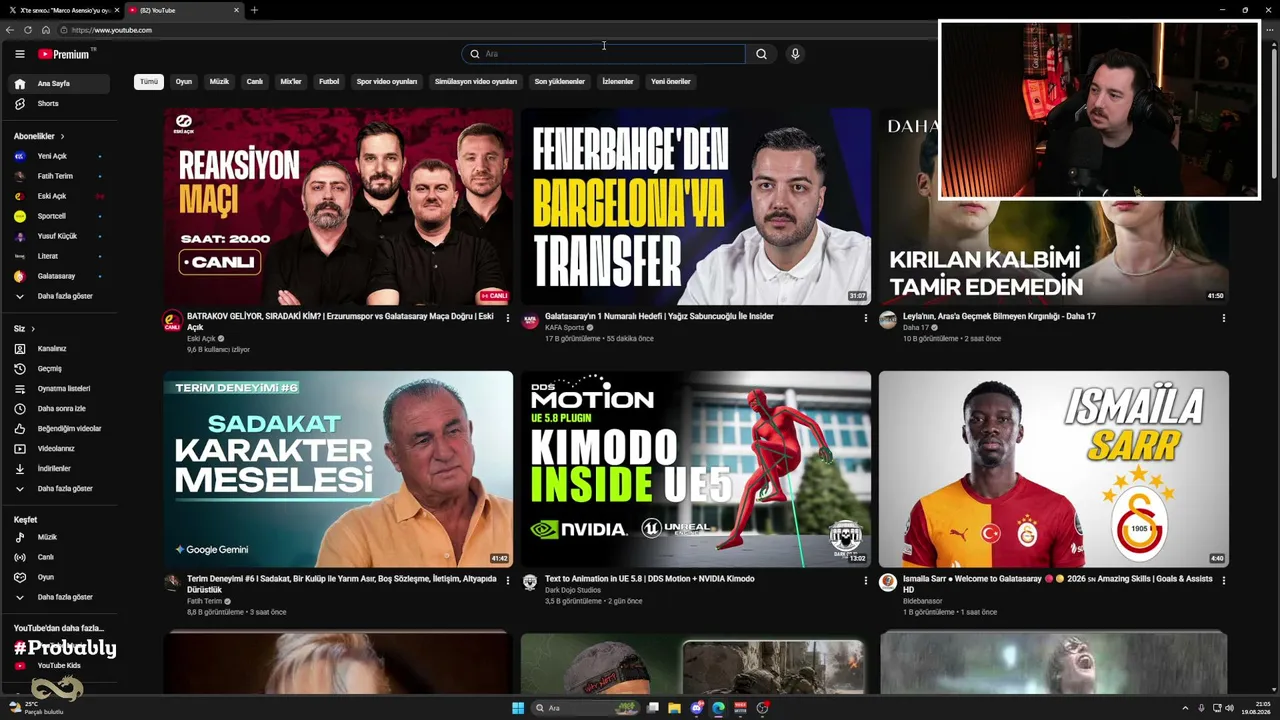Screen dimensions: 1280x720
Task: Select the Futbol filter chip
Action: [x=329, y=82]
